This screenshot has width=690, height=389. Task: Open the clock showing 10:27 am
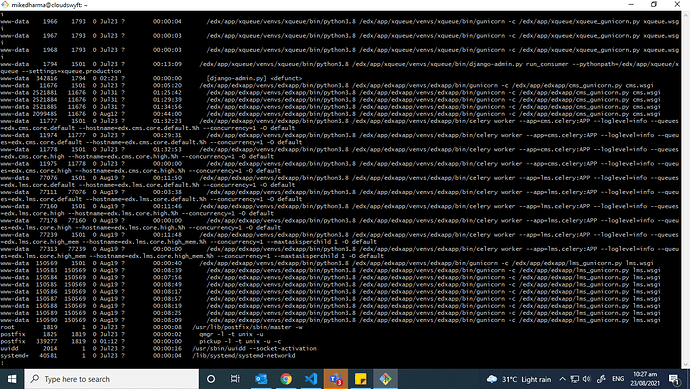click(645, 379)
